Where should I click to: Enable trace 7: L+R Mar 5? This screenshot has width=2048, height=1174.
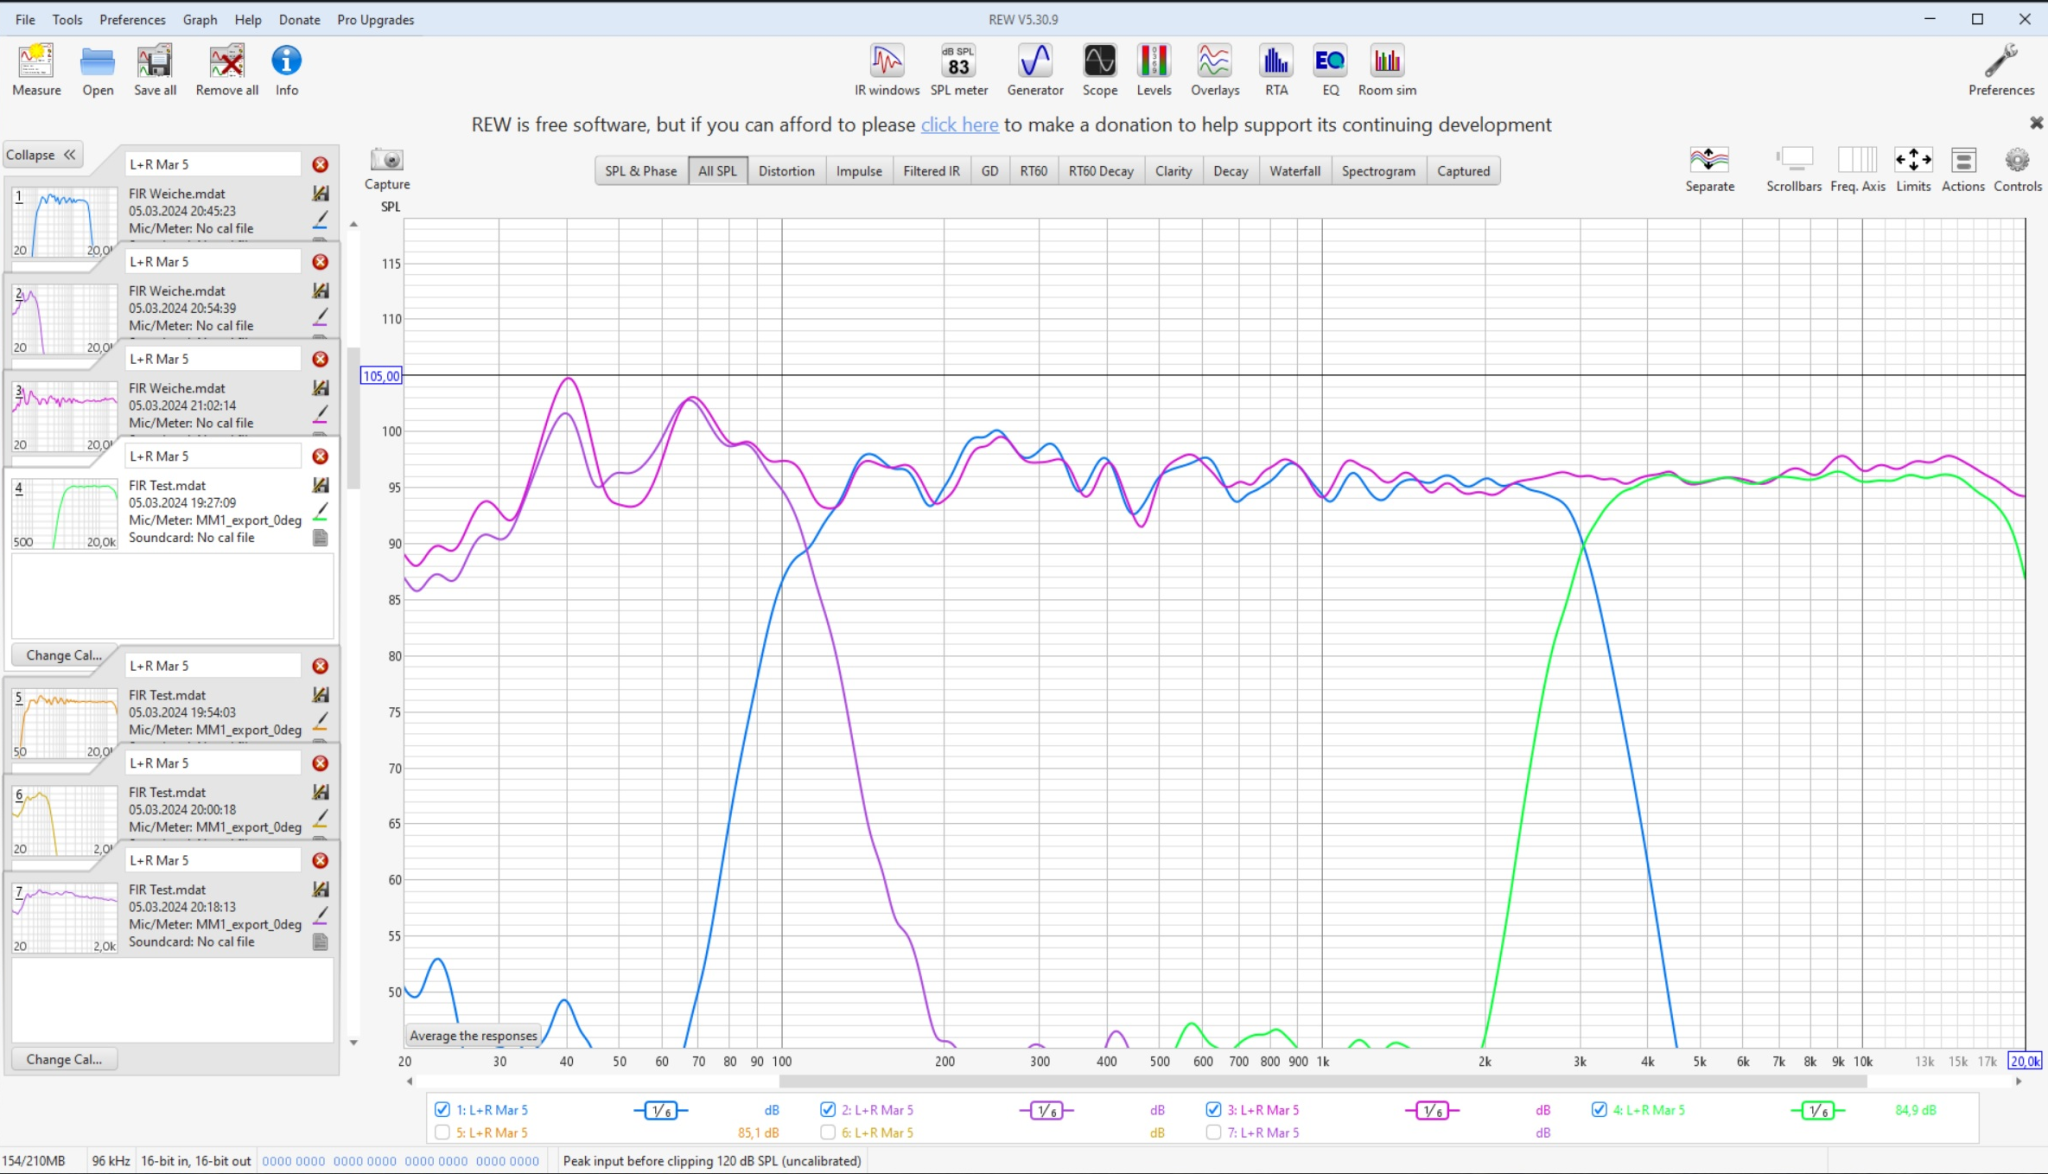pos(1213,1132)
